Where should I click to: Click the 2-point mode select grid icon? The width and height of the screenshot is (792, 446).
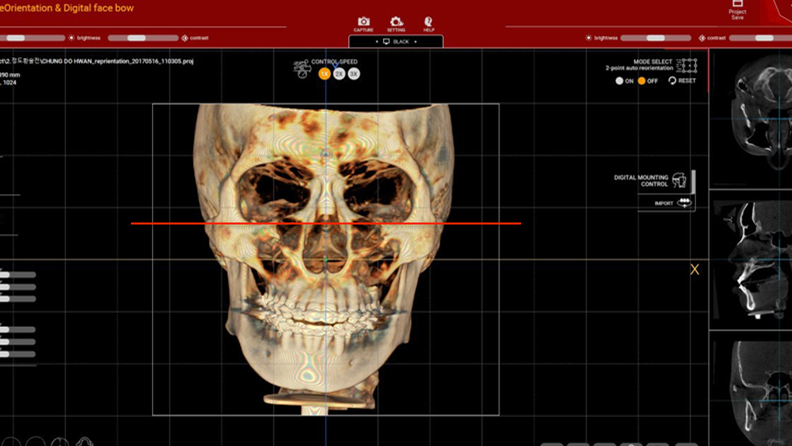[x=686, y=66]
